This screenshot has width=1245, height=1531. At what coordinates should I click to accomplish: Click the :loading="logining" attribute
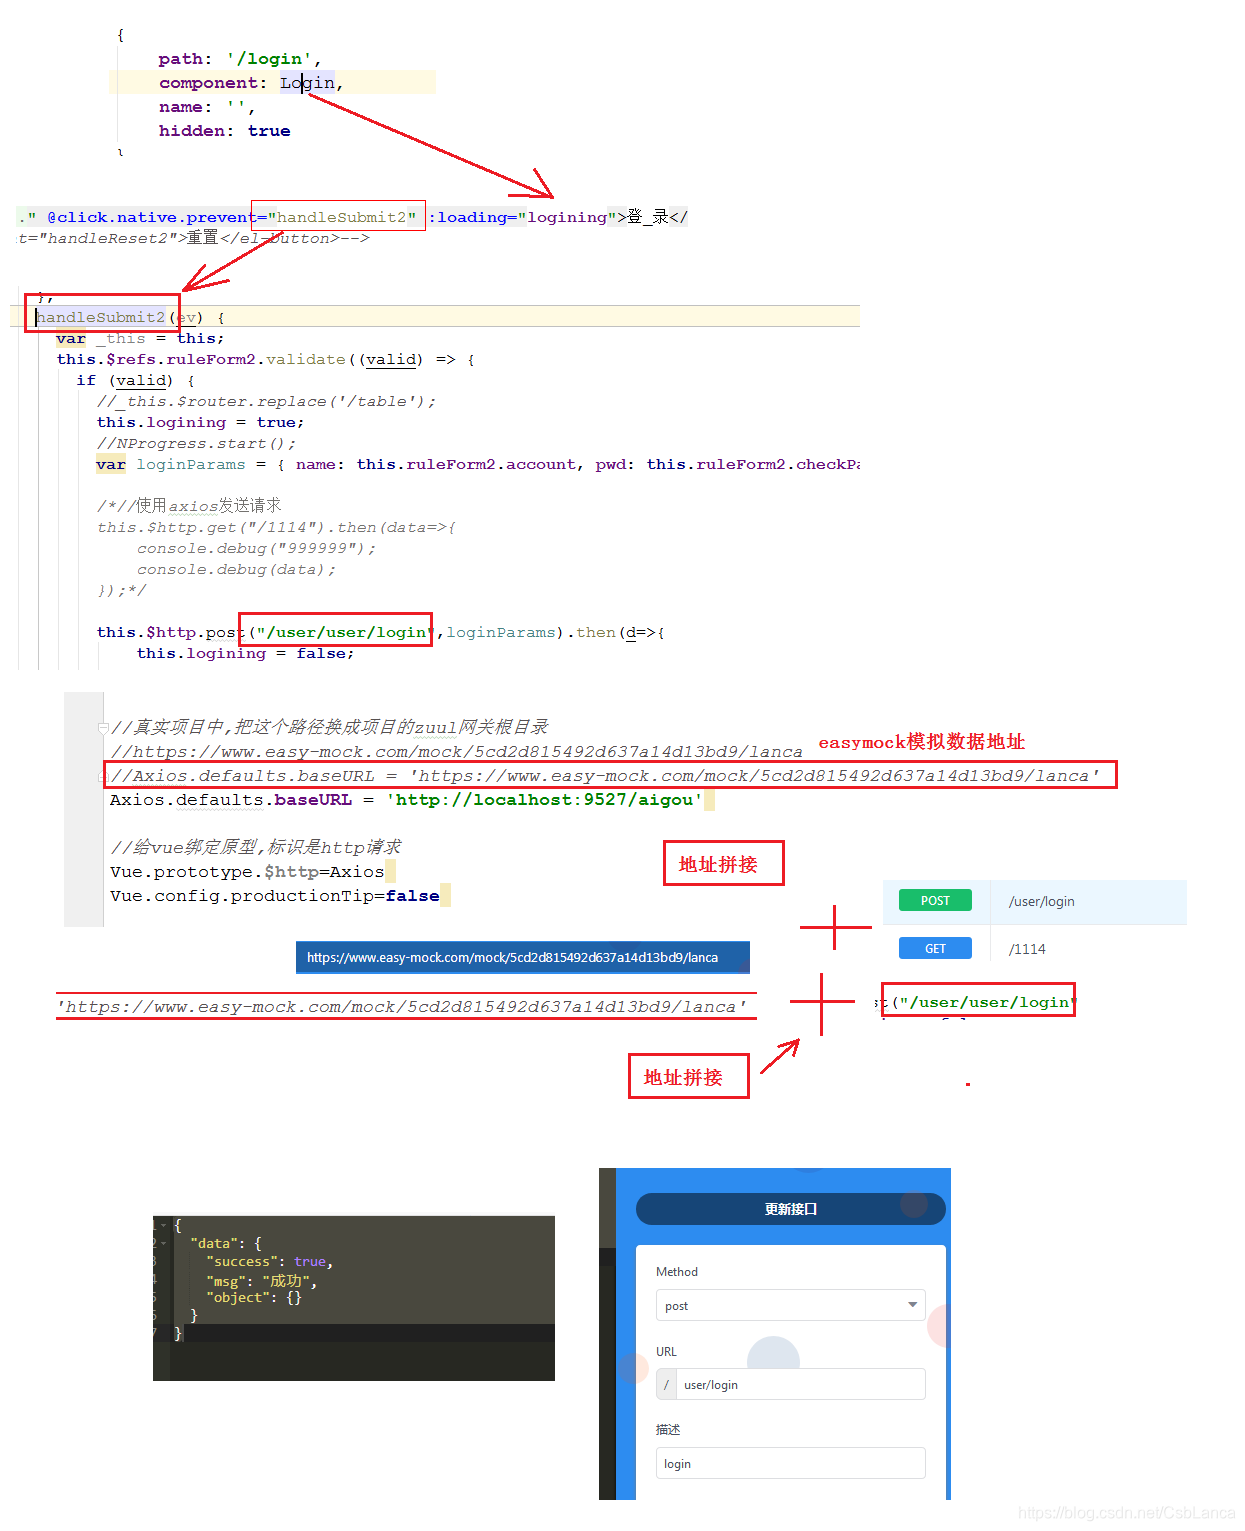[521, 217]
